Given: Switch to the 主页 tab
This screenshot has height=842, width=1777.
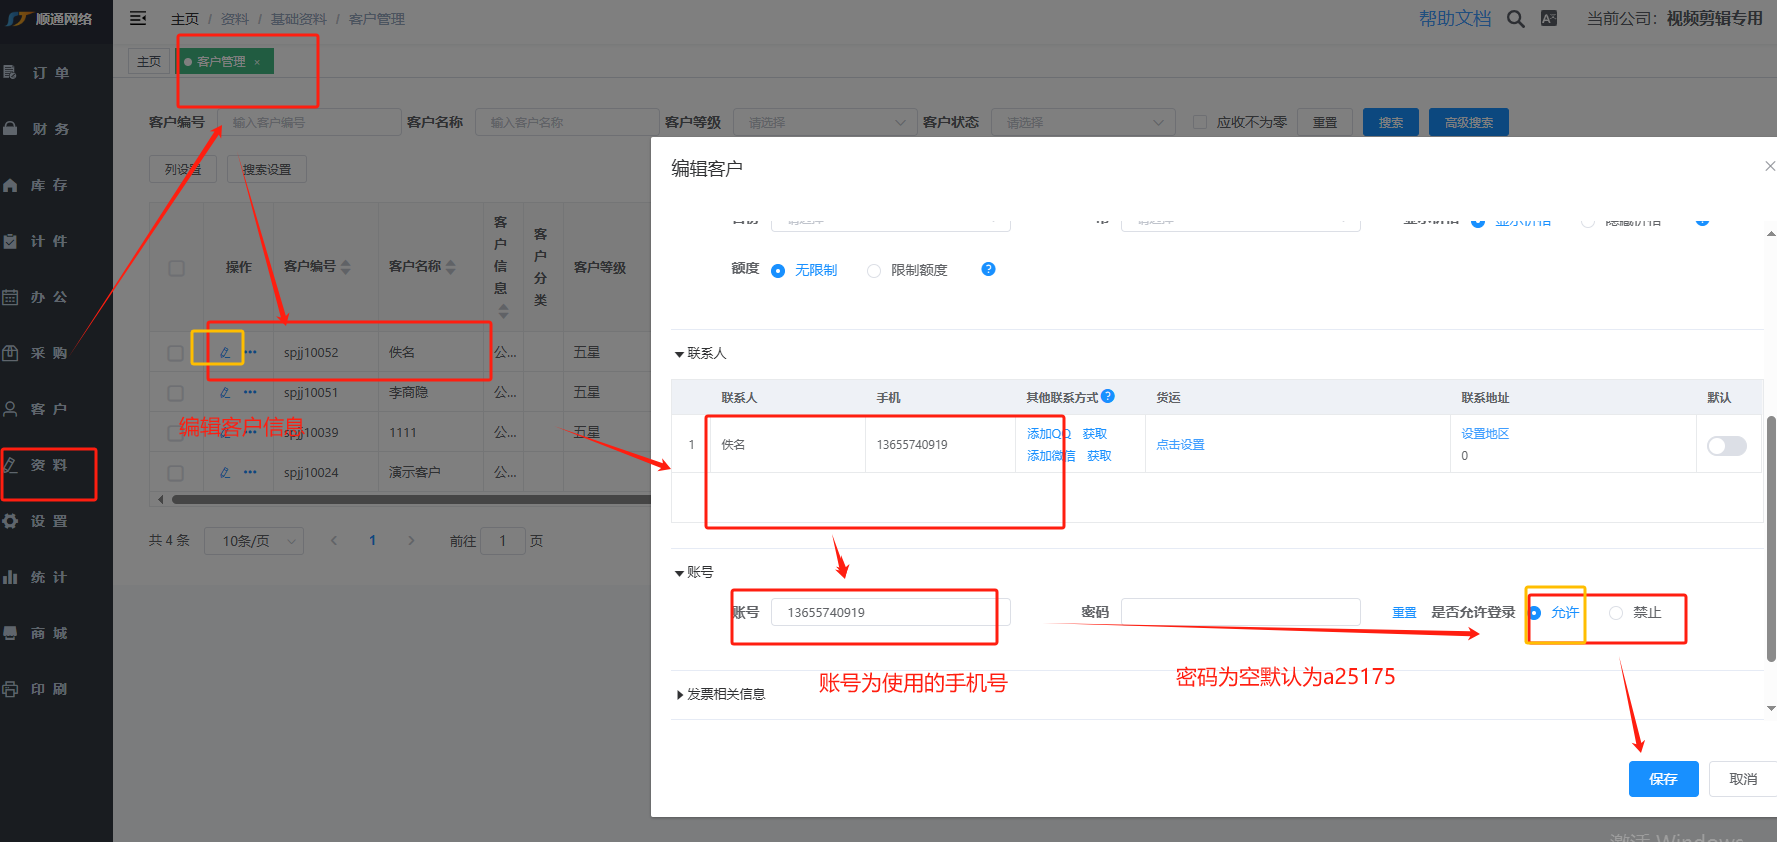Looking at the screenshot, I should pos(149,62).
